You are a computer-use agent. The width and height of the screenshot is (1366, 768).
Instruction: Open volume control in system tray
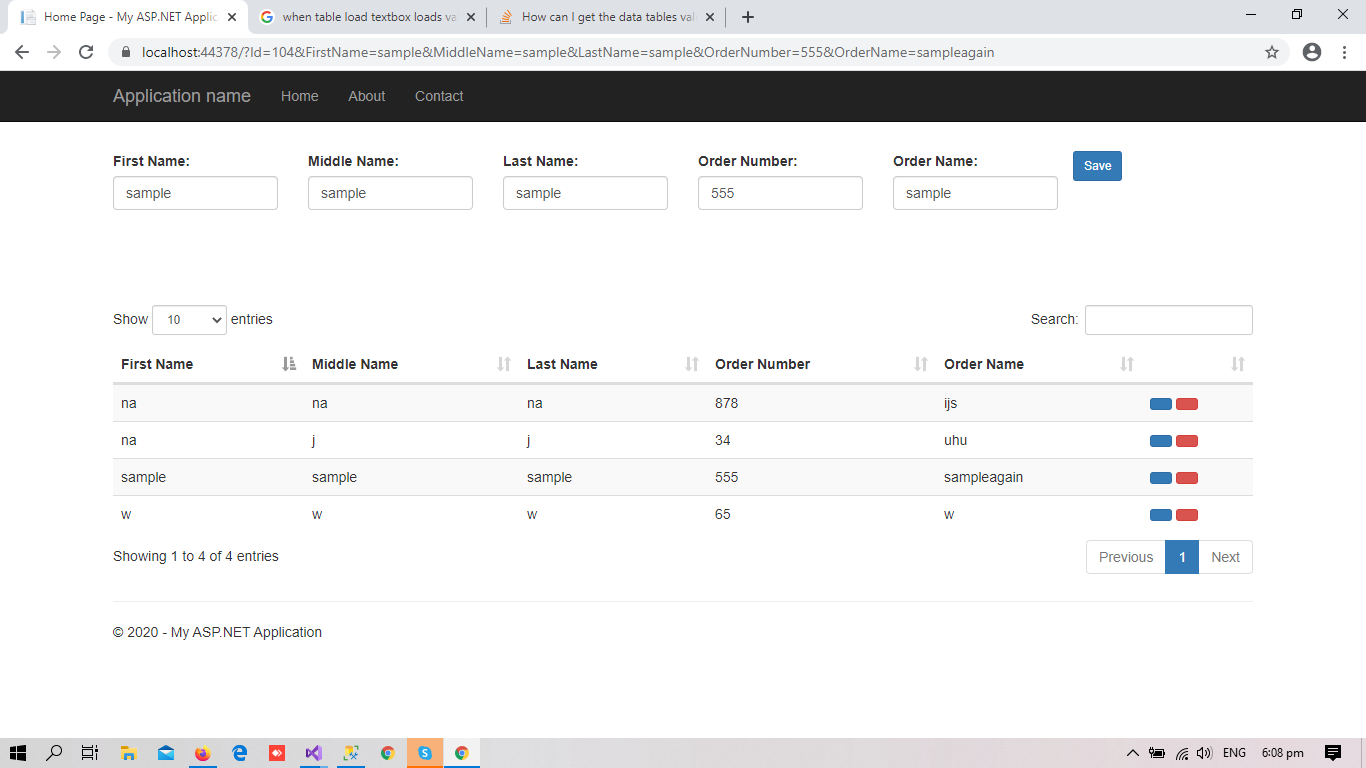1204,753
